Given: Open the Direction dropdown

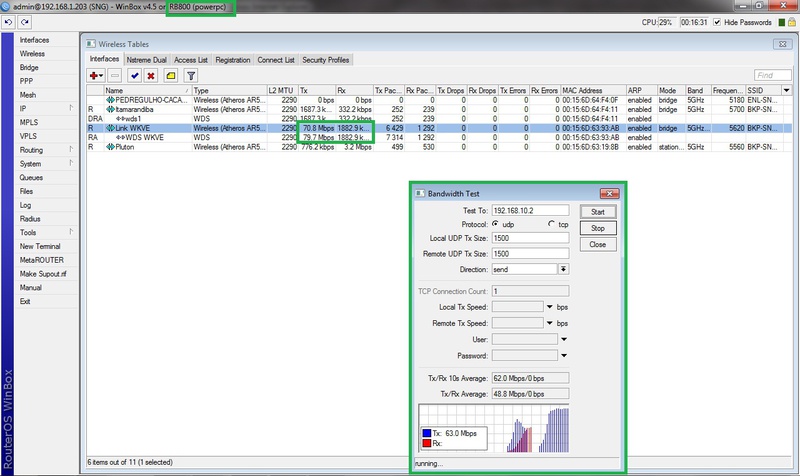Looking at the screenshot, I should tap(563, 269).
